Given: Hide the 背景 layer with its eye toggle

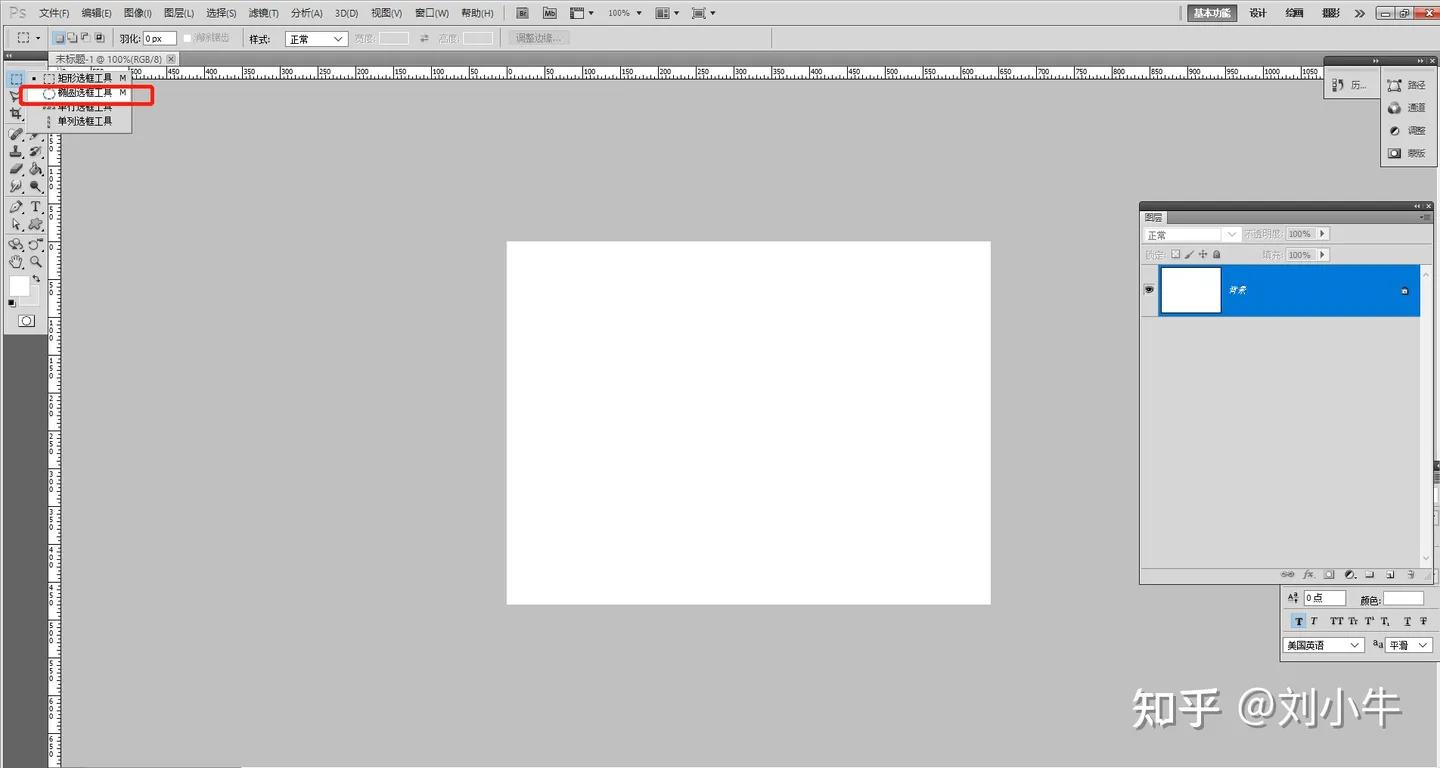Looking at the screenshot, I should [1148, 289].
